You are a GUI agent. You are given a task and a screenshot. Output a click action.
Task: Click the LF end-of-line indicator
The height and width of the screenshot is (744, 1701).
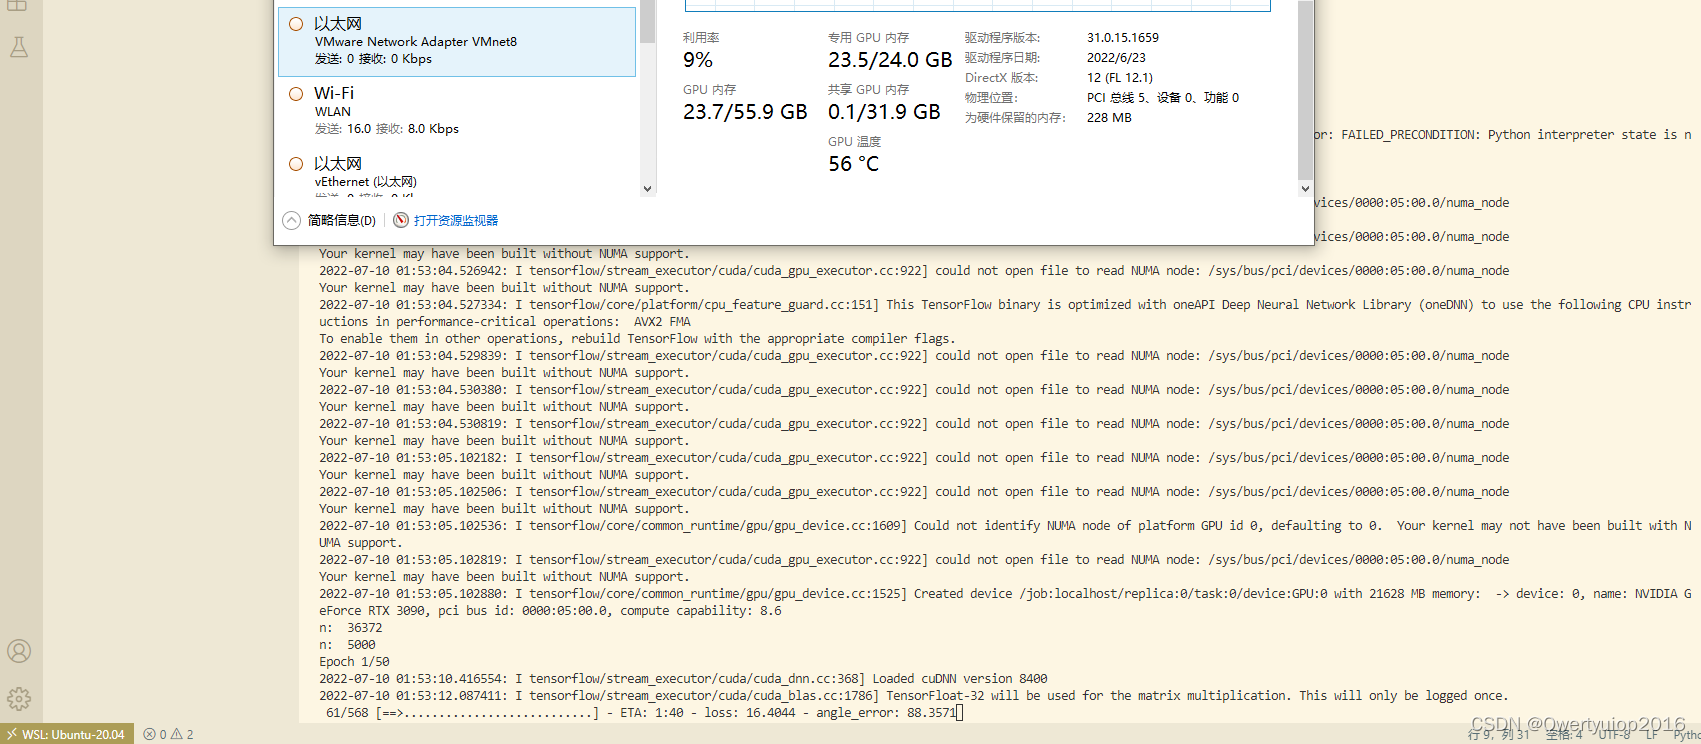pyautogui.click(x=1652, y=734)
